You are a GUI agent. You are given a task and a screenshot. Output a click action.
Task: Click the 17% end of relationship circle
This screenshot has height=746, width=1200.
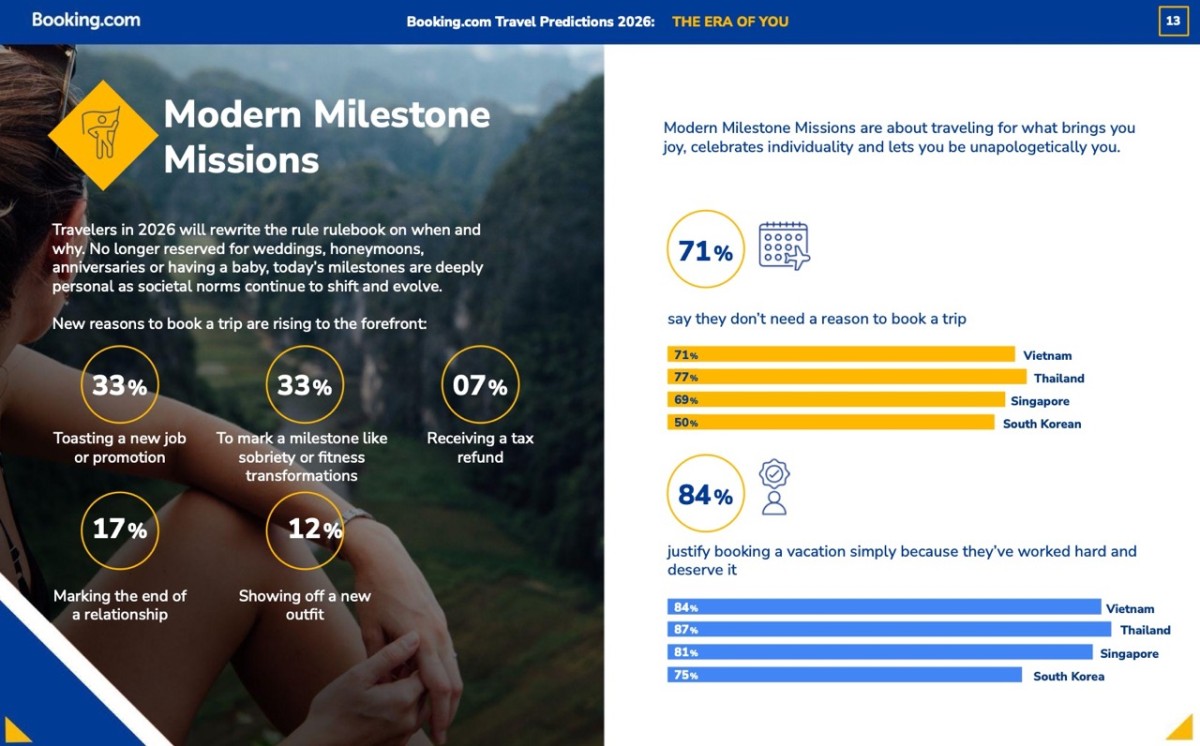point(120,530)
